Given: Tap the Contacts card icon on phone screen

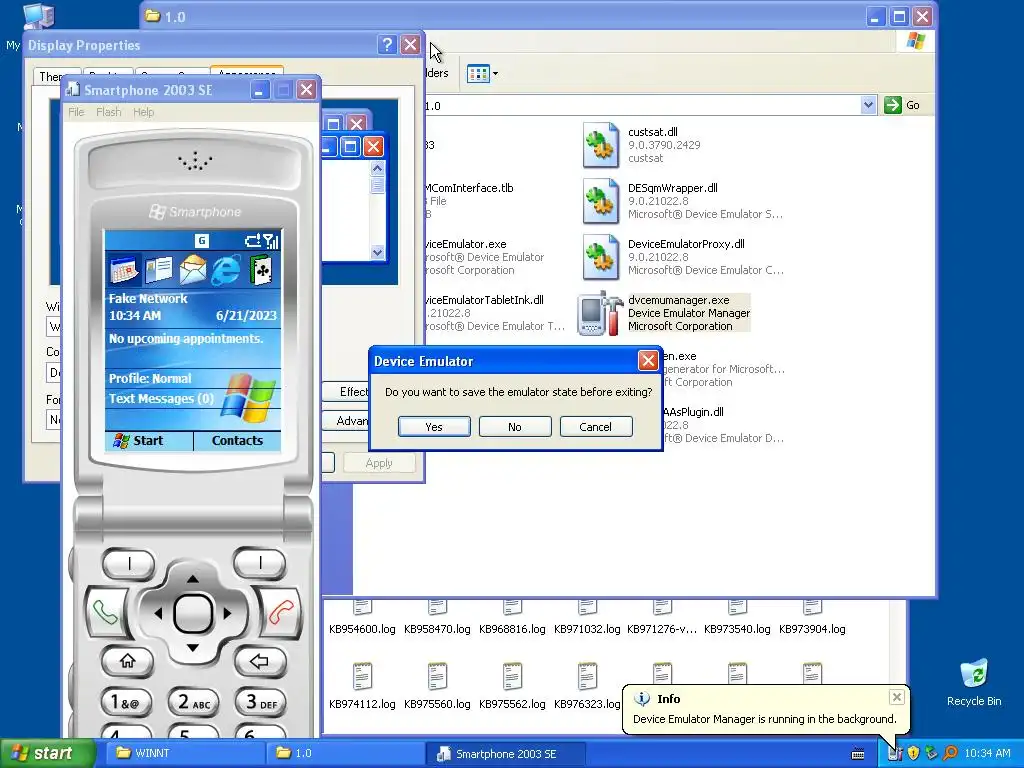Looking at the screenshot, I should tap(159, 269).
